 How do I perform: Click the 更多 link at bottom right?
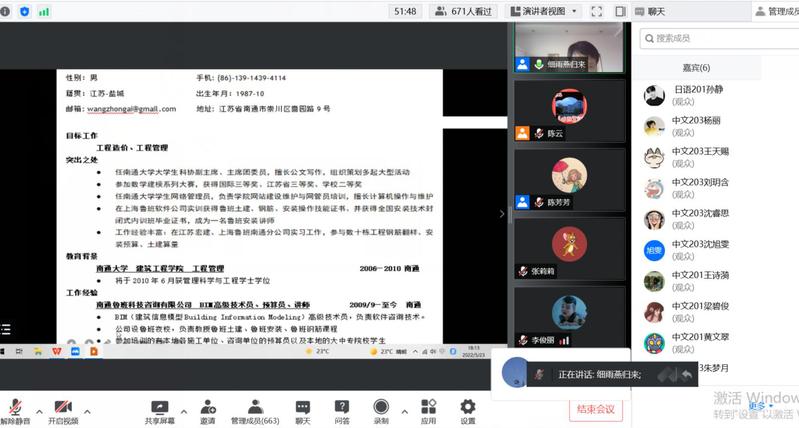757,406
